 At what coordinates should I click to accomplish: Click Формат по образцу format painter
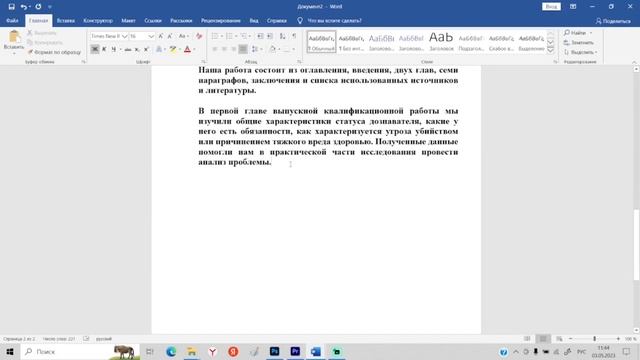click(x=54, y=52)
